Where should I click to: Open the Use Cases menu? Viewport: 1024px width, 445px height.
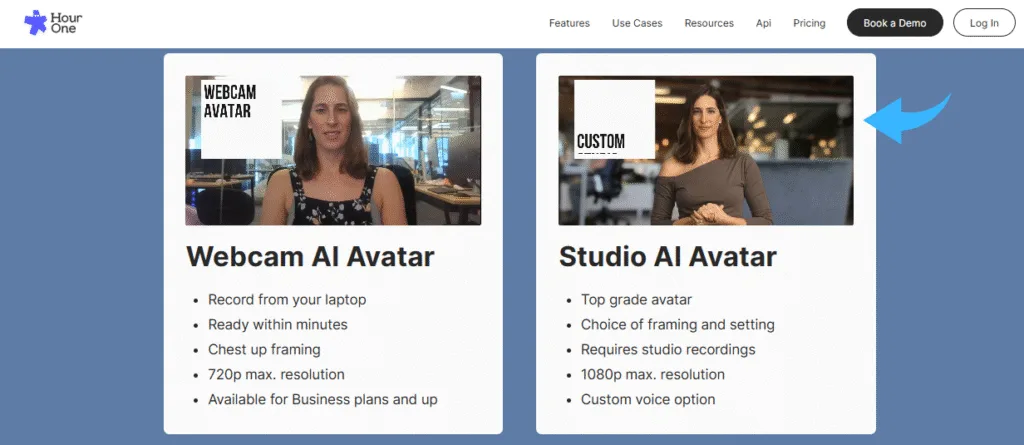click(x=637, y=23)
